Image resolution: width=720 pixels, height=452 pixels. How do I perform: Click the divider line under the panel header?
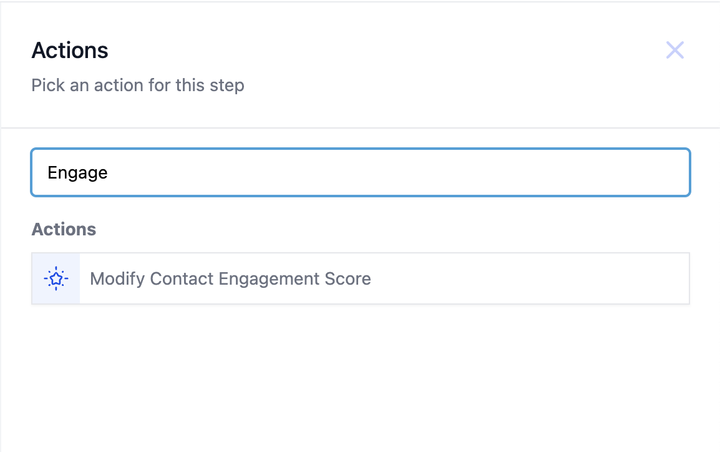360,128
